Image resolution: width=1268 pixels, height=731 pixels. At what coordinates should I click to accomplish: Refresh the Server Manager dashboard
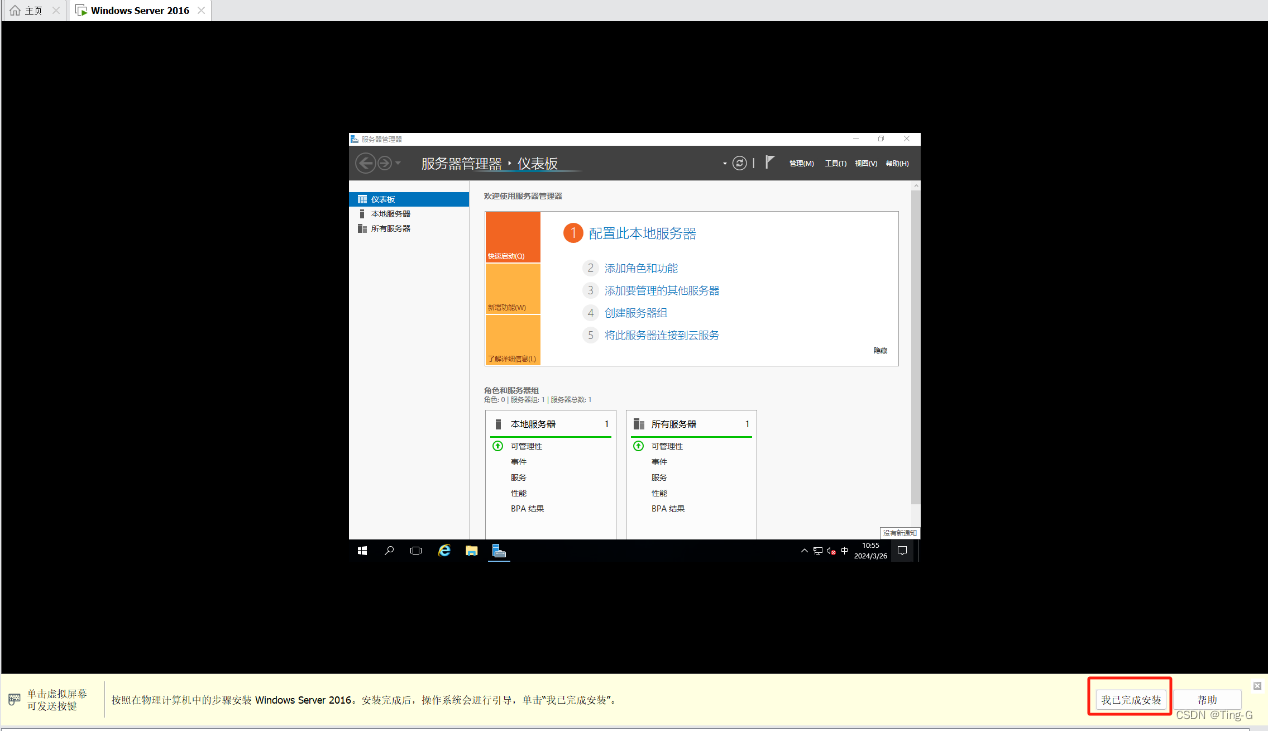tap(739, 163)
